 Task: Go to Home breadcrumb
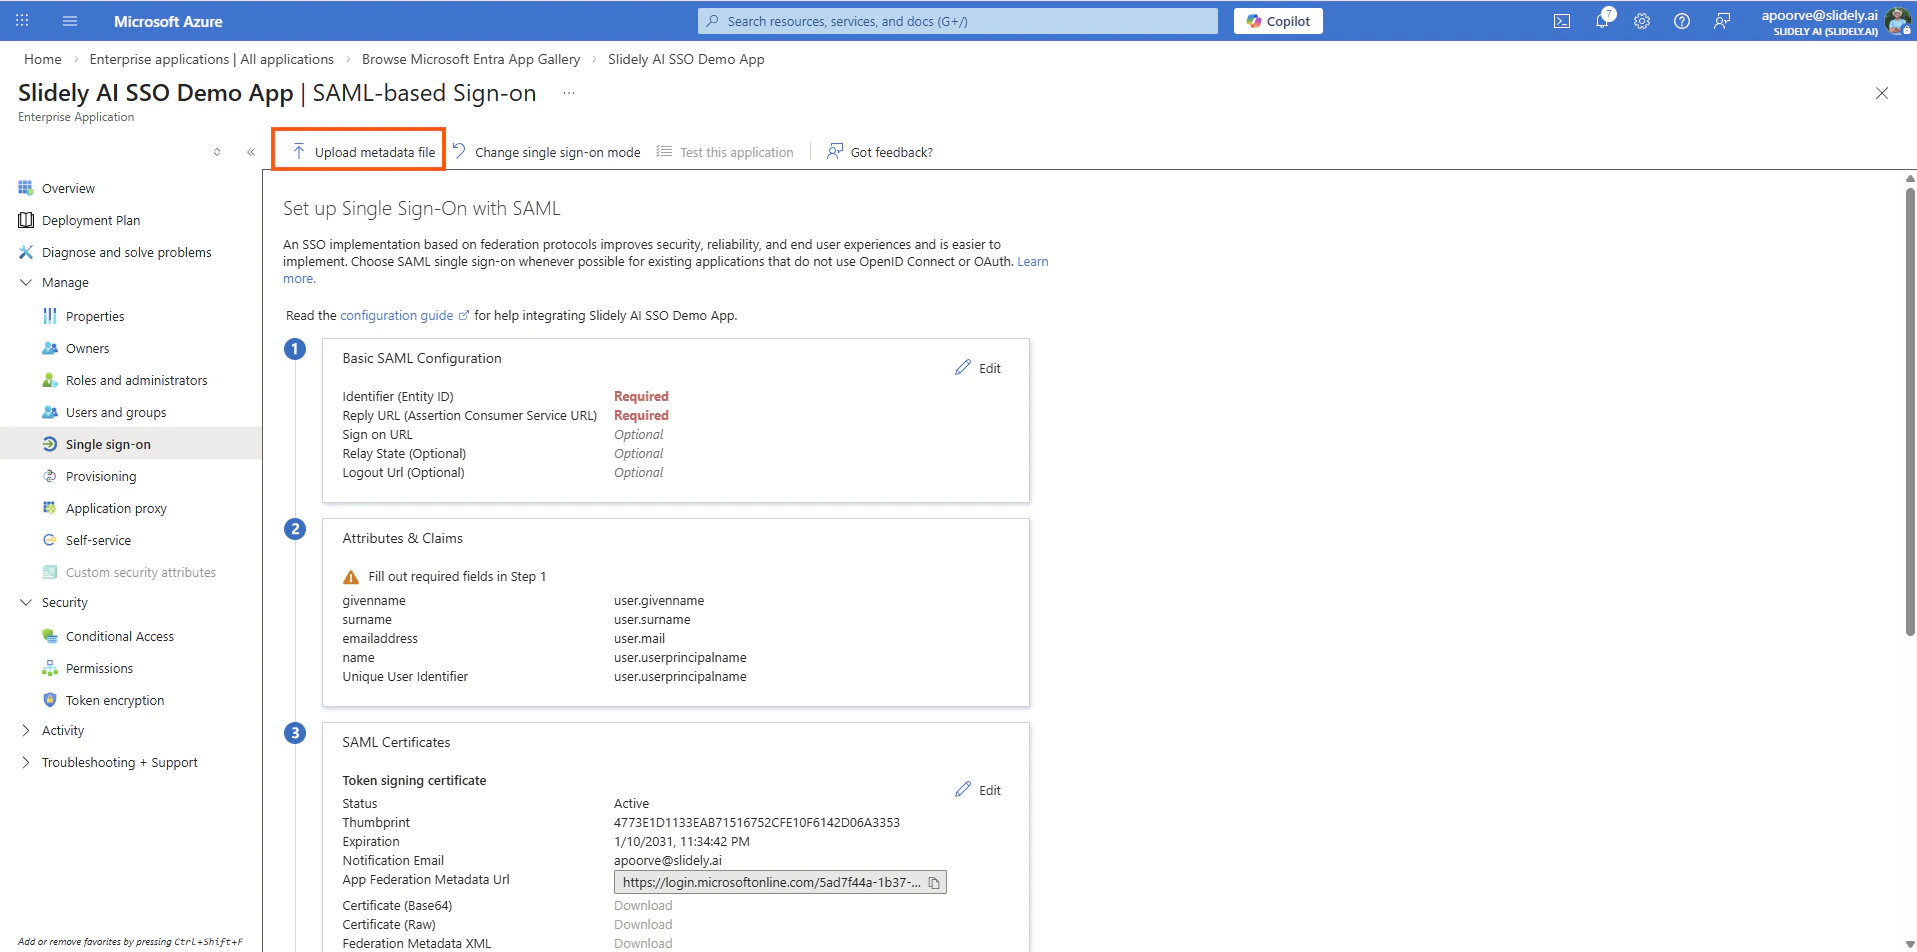(43, 59)
